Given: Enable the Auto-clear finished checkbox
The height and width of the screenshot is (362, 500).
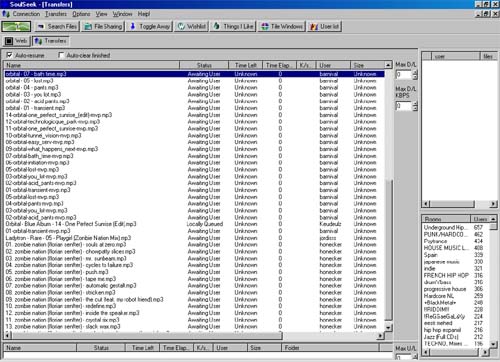Looking at the screenshot, I should pos(61,55).
